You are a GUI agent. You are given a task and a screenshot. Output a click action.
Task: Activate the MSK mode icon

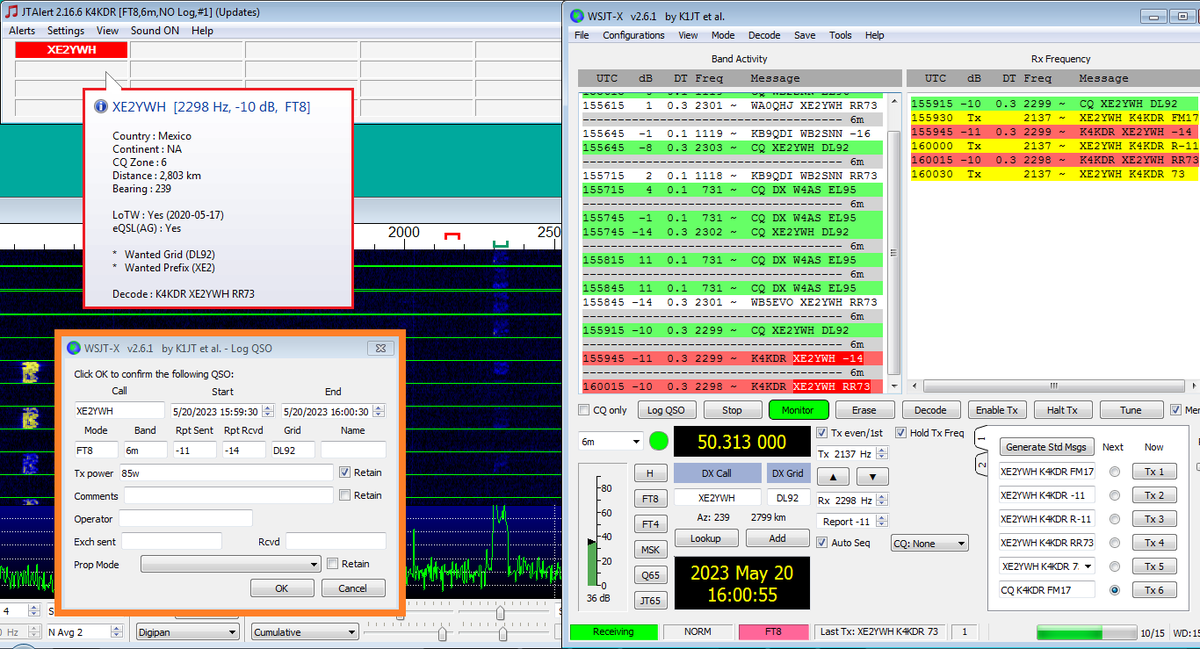(650, 548)
